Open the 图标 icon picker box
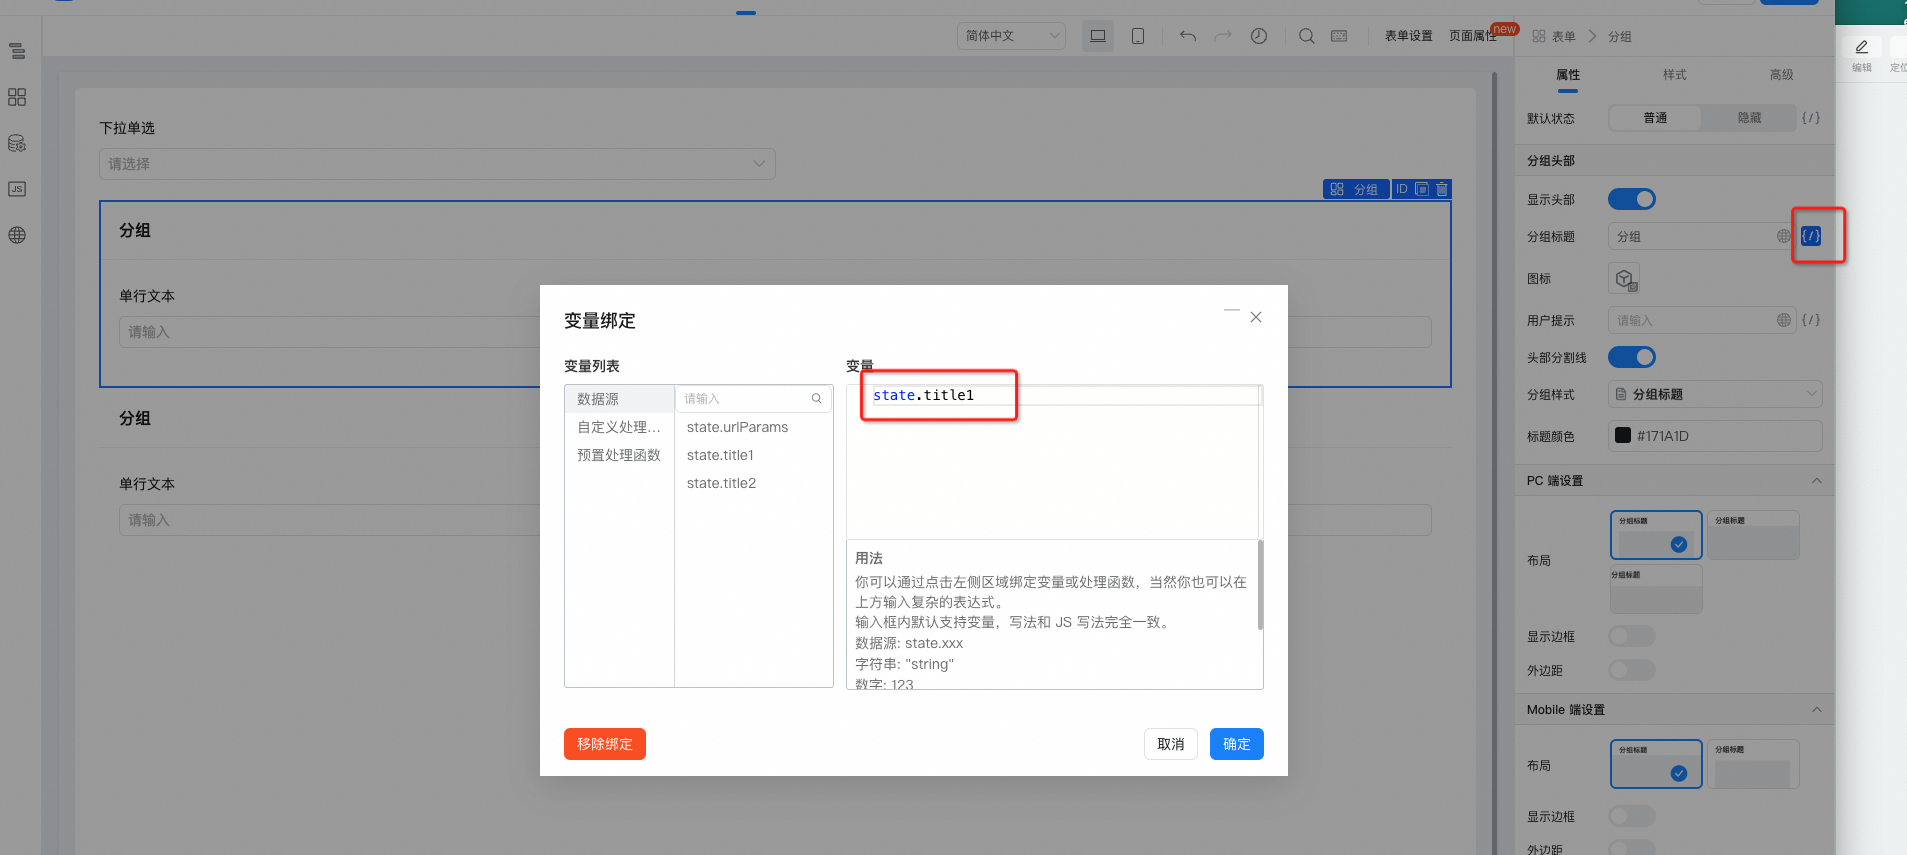 [x=1624, y=278]
